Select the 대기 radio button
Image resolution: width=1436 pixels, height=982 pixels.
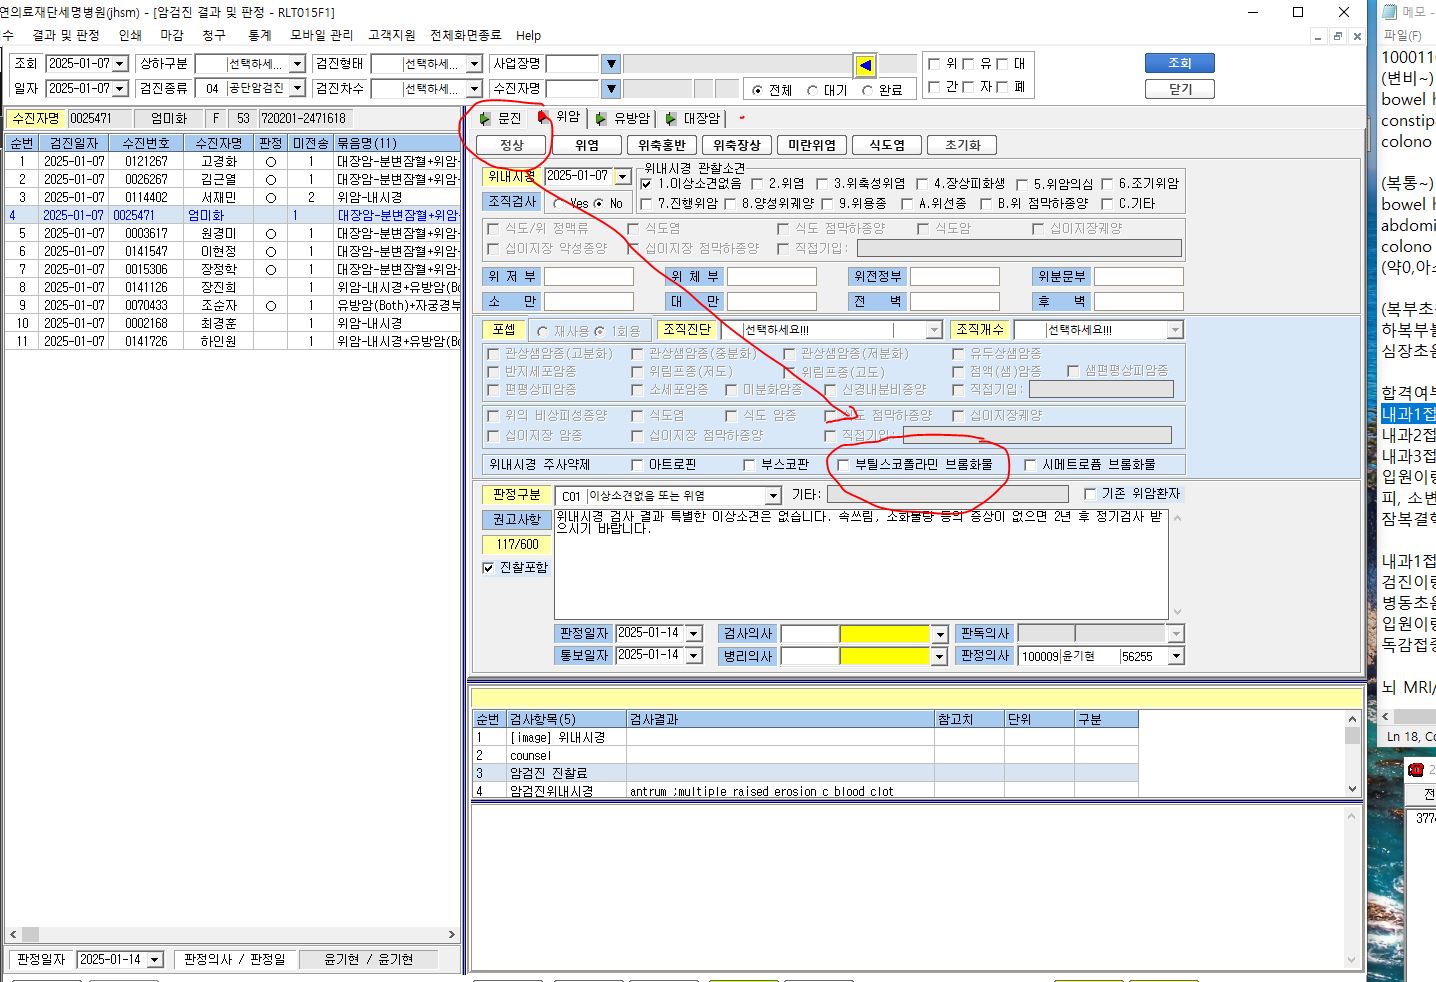812,90
